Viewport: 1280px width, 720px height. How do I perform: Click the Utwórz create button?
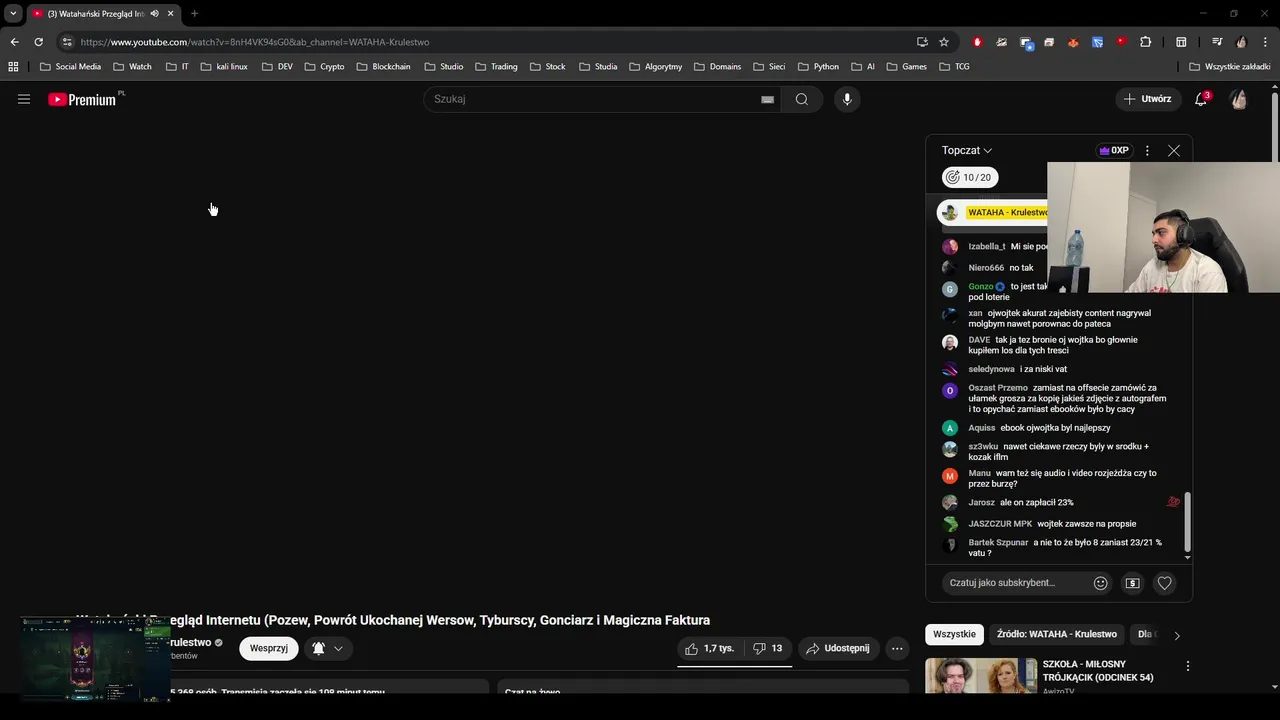coord(1148,99)
